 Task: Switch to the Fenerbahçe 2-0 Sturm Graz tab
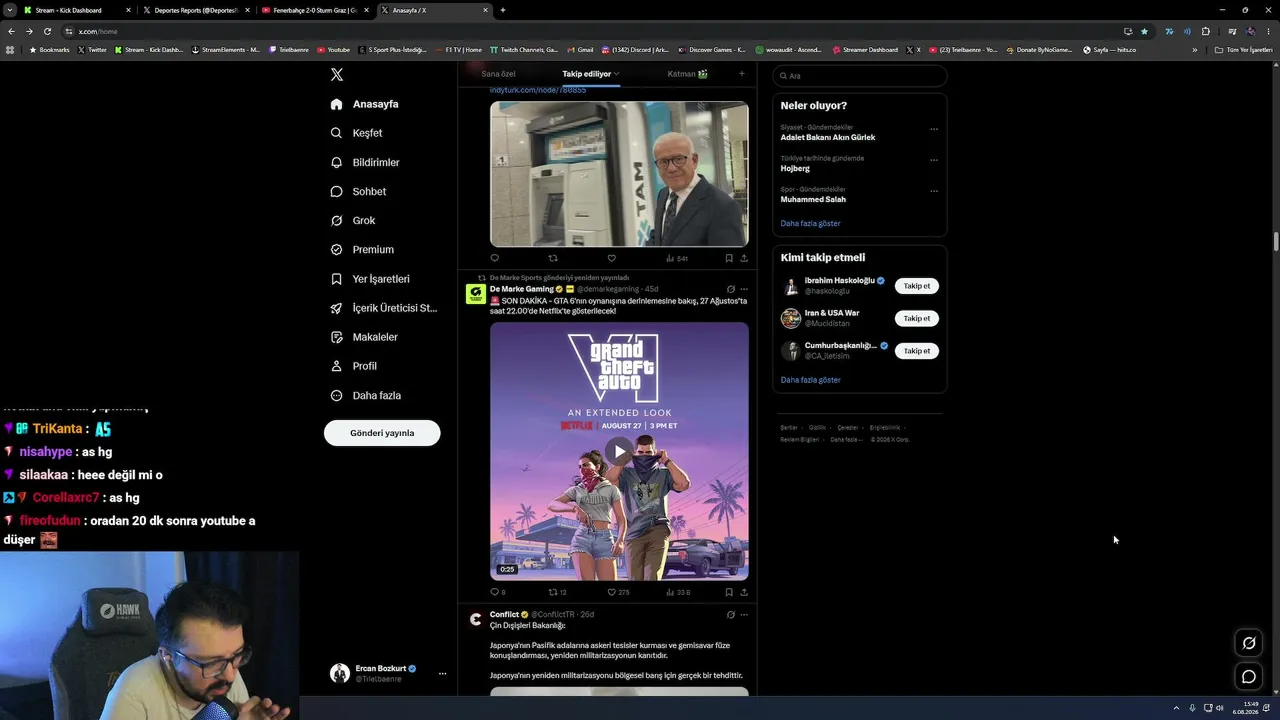click(x=313, y=10)
